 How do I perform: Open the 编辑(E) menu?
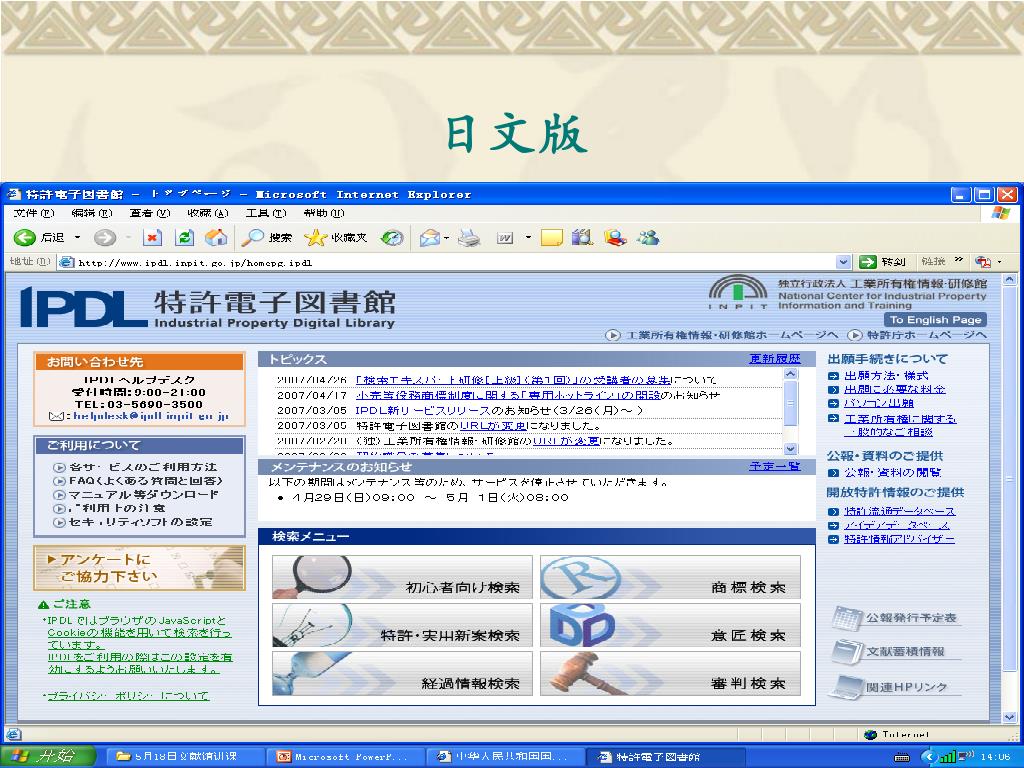[x=91, y=213]
